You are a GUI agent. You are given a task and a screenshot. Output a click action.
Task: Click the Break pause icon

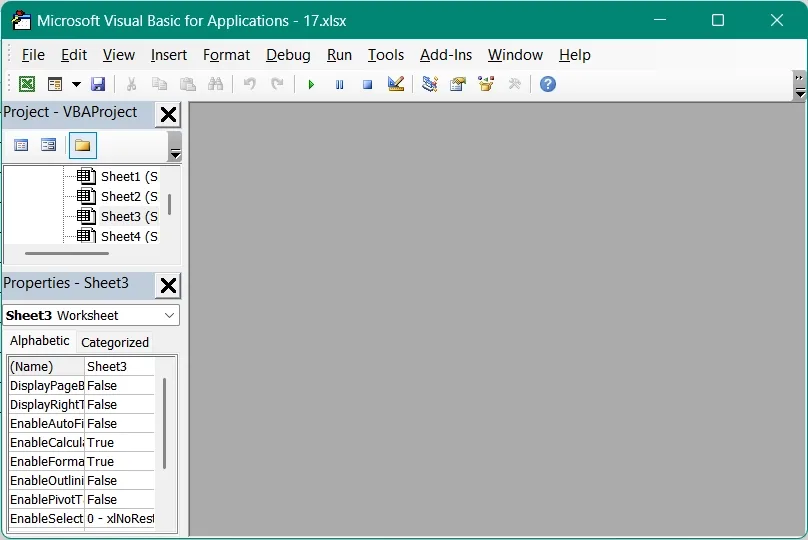click(x=339, y=85)
